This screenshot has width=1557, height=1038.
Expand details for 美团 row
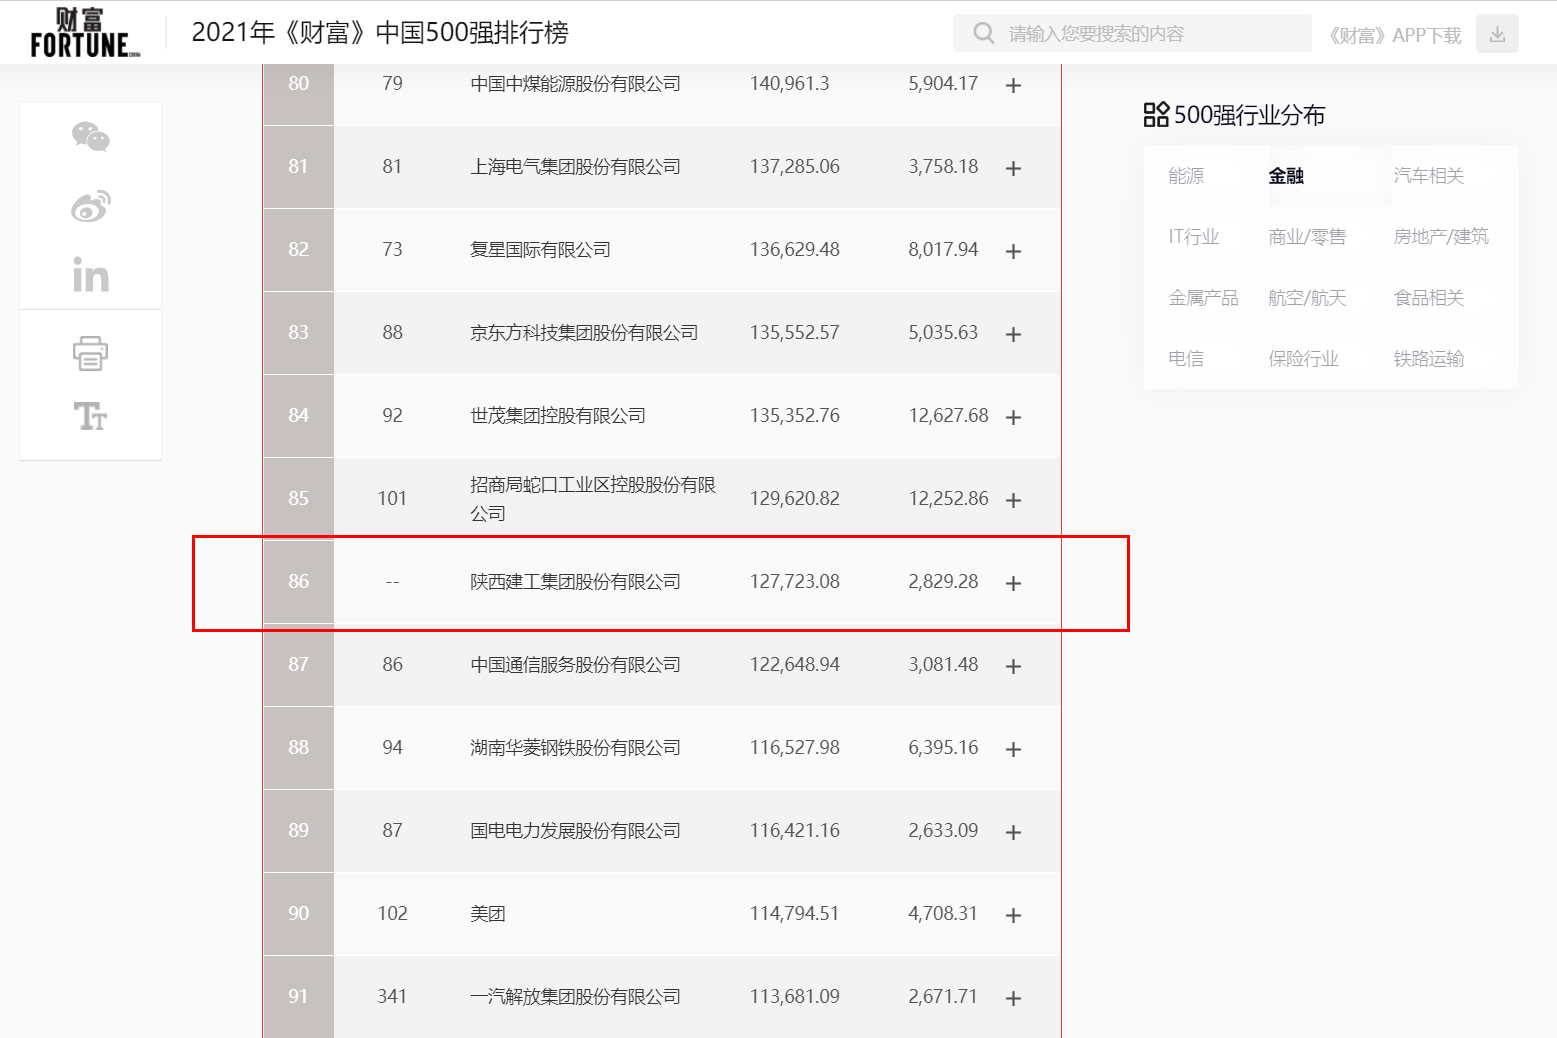(x=1013, y=915)
